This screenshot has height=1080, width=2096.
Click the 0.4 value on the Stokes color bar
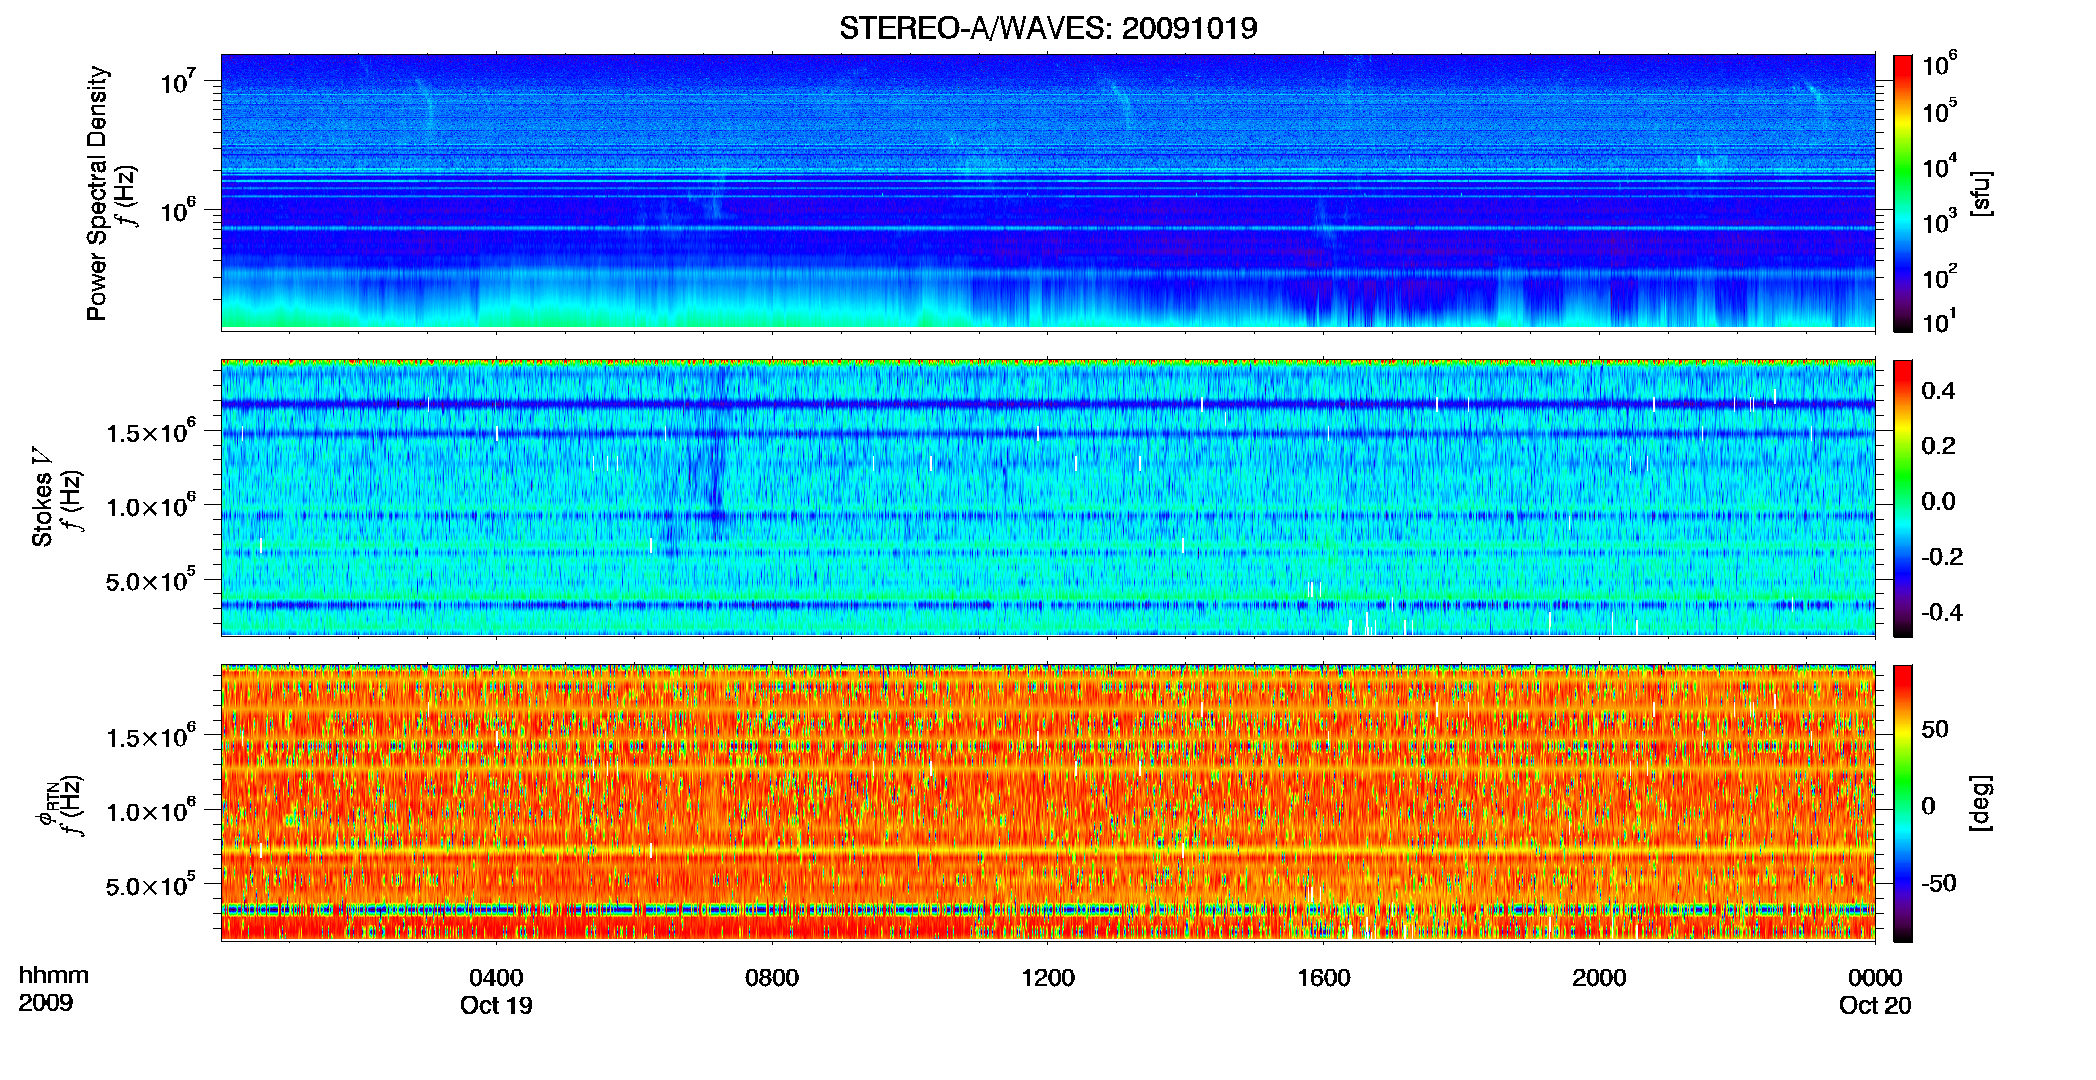(1938, 390)
